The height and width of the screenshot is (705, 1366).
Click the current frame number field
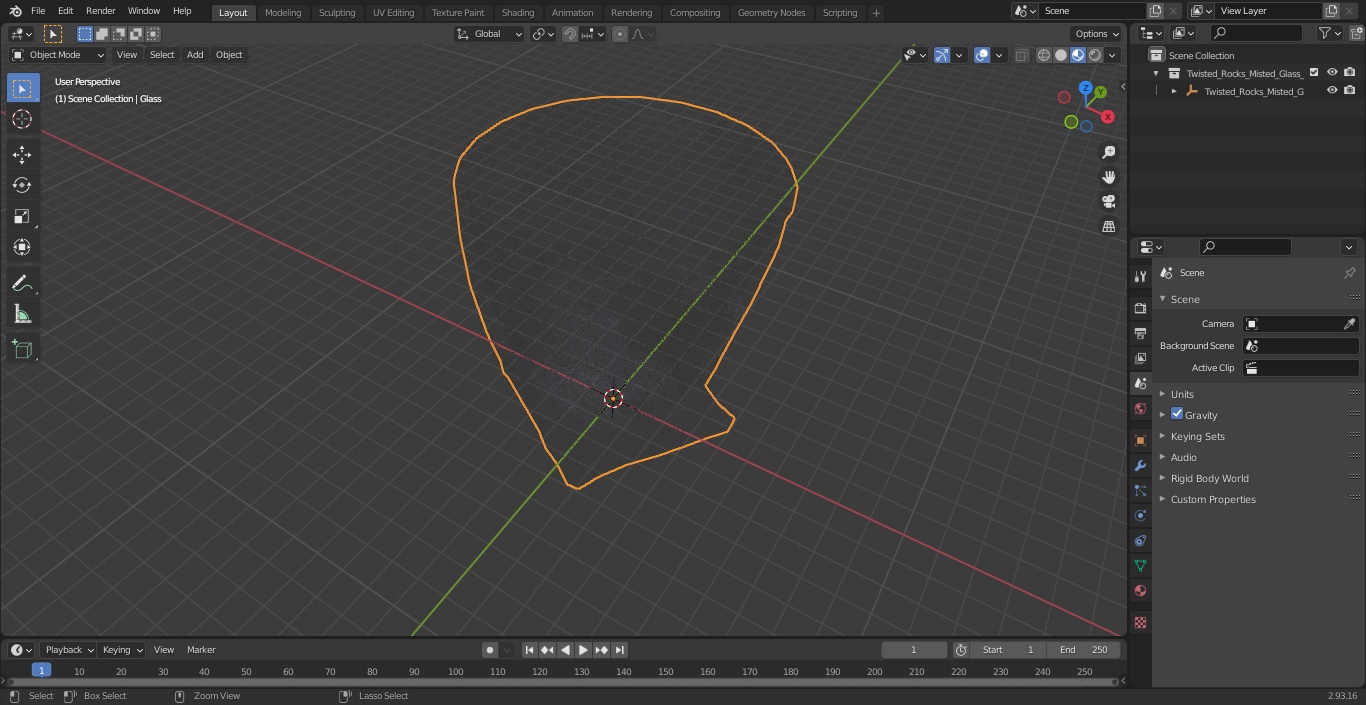click(914, 650)
